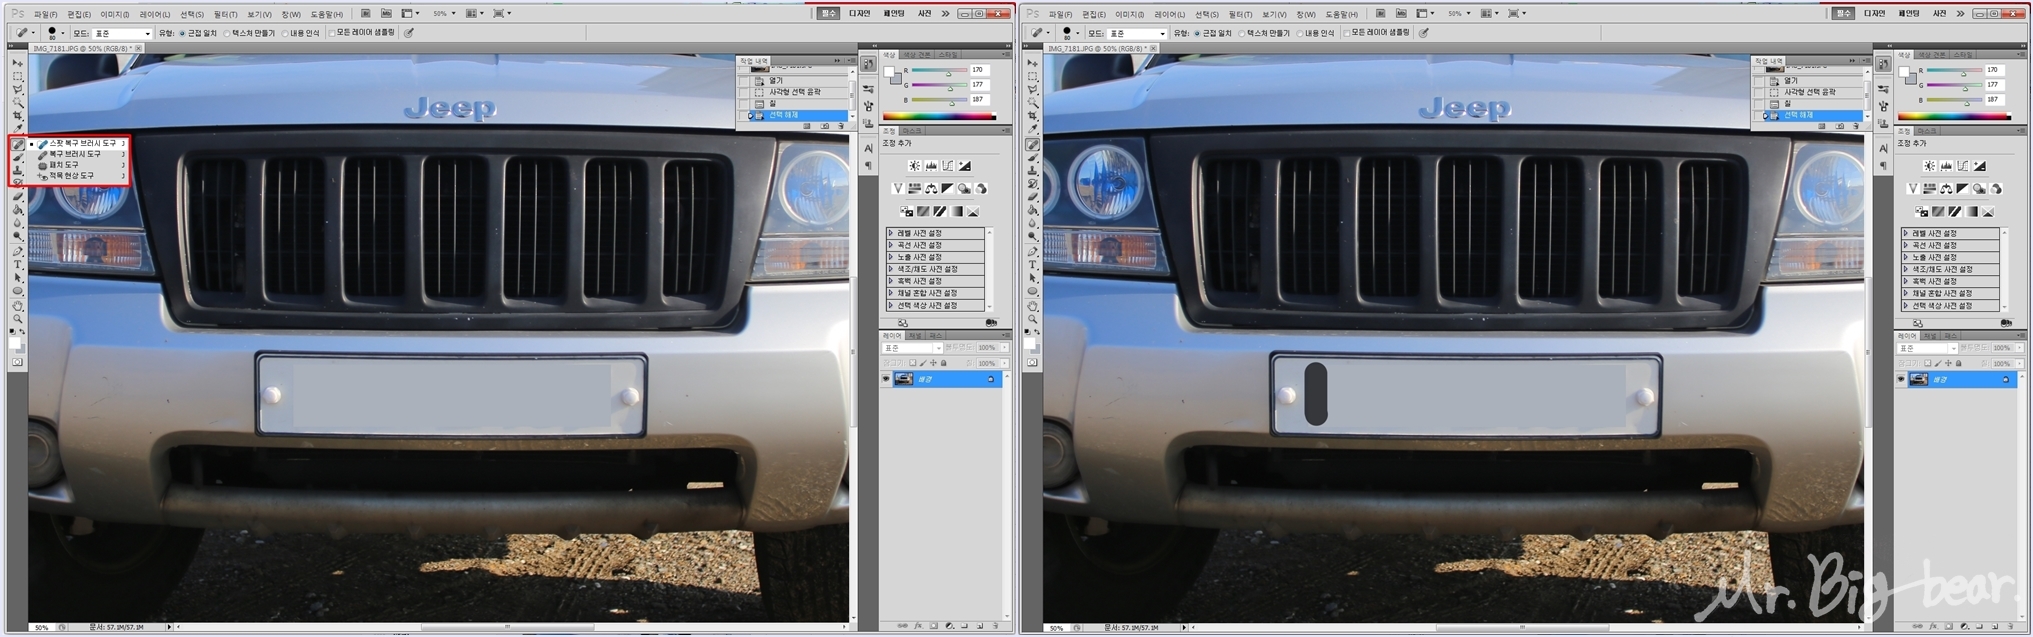This screenshot has width=2033, height=637.
Task: Select the Hand tool in the right window
Action: point(1033,305)
